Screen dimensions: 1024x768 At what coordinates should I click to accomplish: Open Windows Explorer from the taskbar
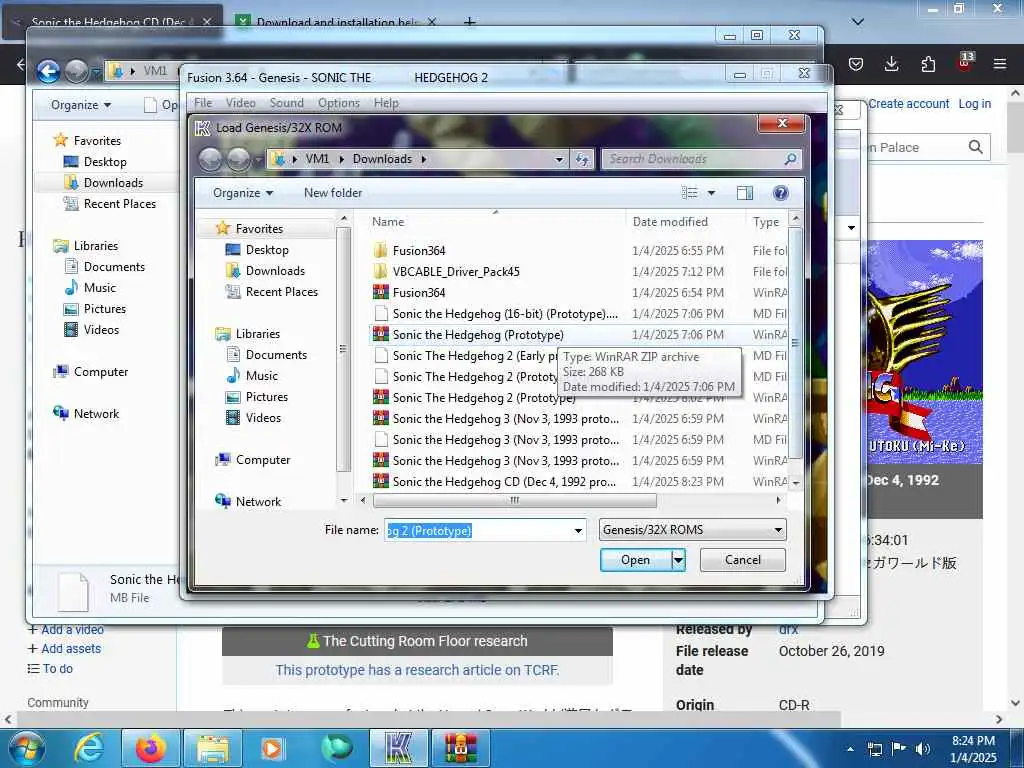click(213, 748)
